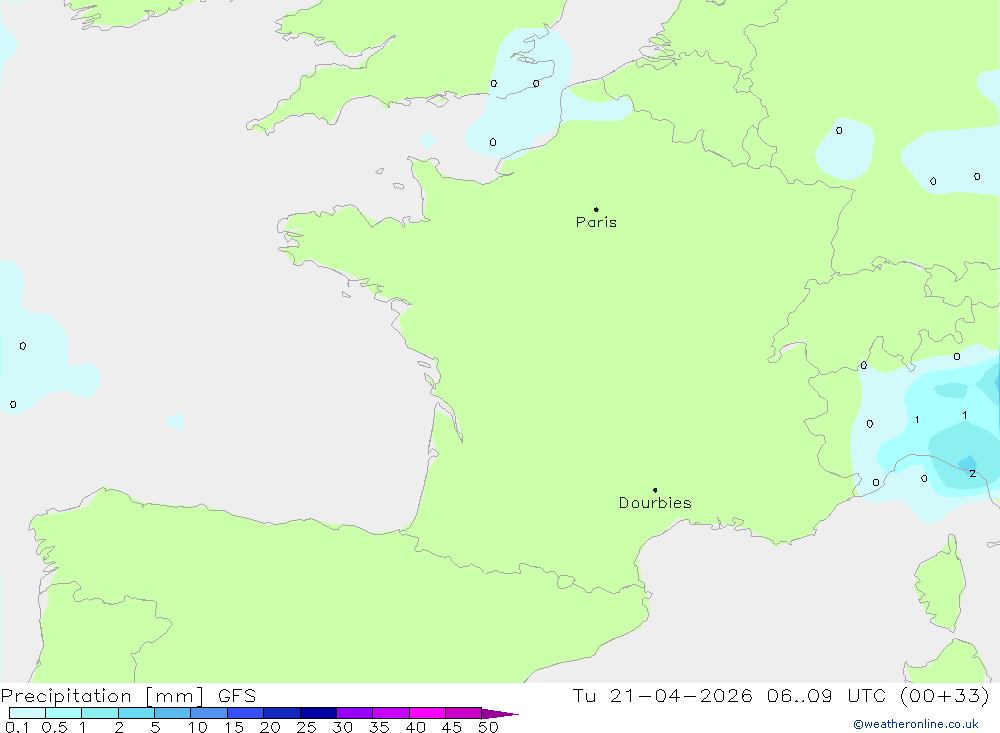Pick the legend swatch between 15 and 20
Screen dimensions: 1000x733
tap(245, 713)
